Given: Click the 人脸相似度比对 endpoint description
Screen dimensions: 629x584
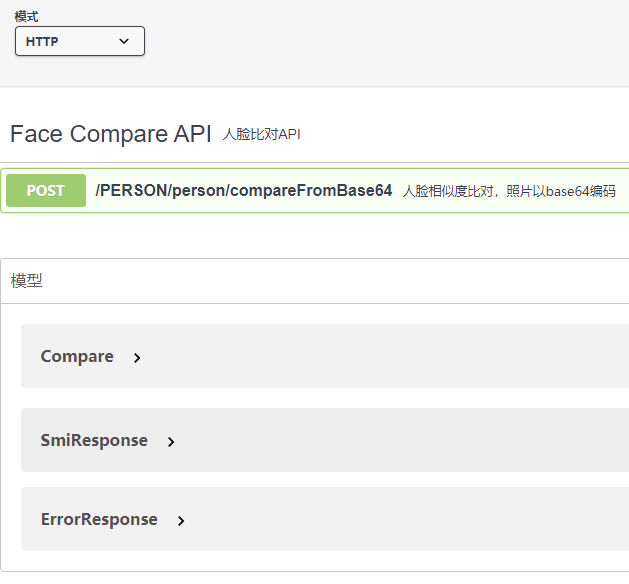Looking at the screenshot, I should pyautogui.click(x=509, y=191).
